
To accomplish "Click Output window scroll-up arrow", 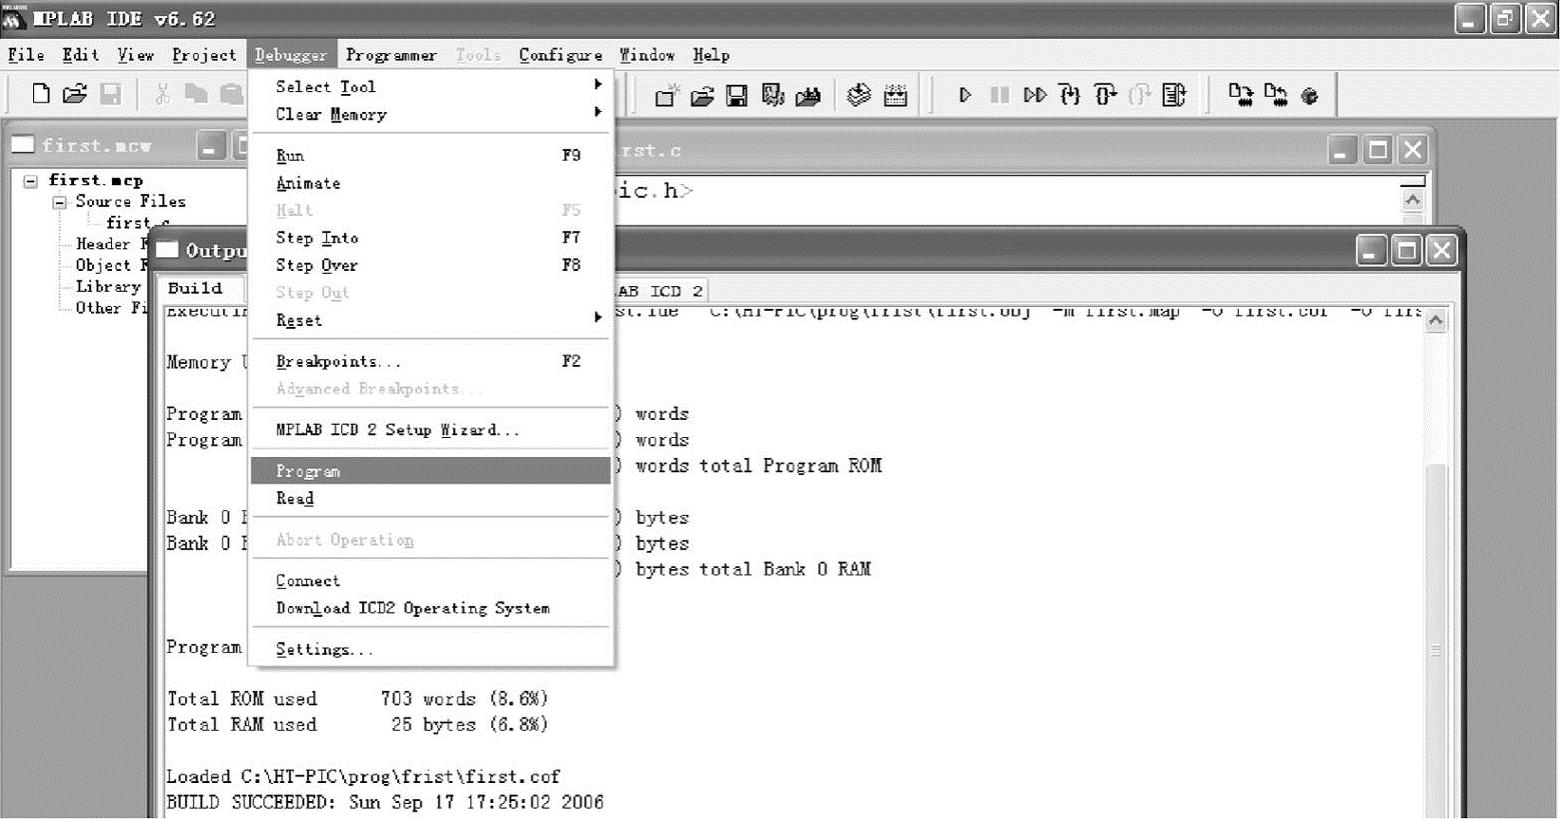I will (1435, 321).
